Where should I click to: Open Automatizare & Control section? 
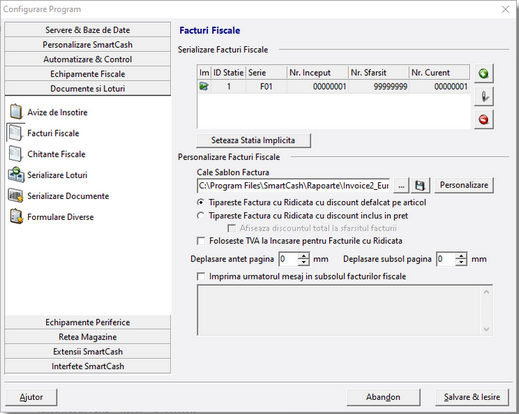pyautogui.click(x=88, y=59)
